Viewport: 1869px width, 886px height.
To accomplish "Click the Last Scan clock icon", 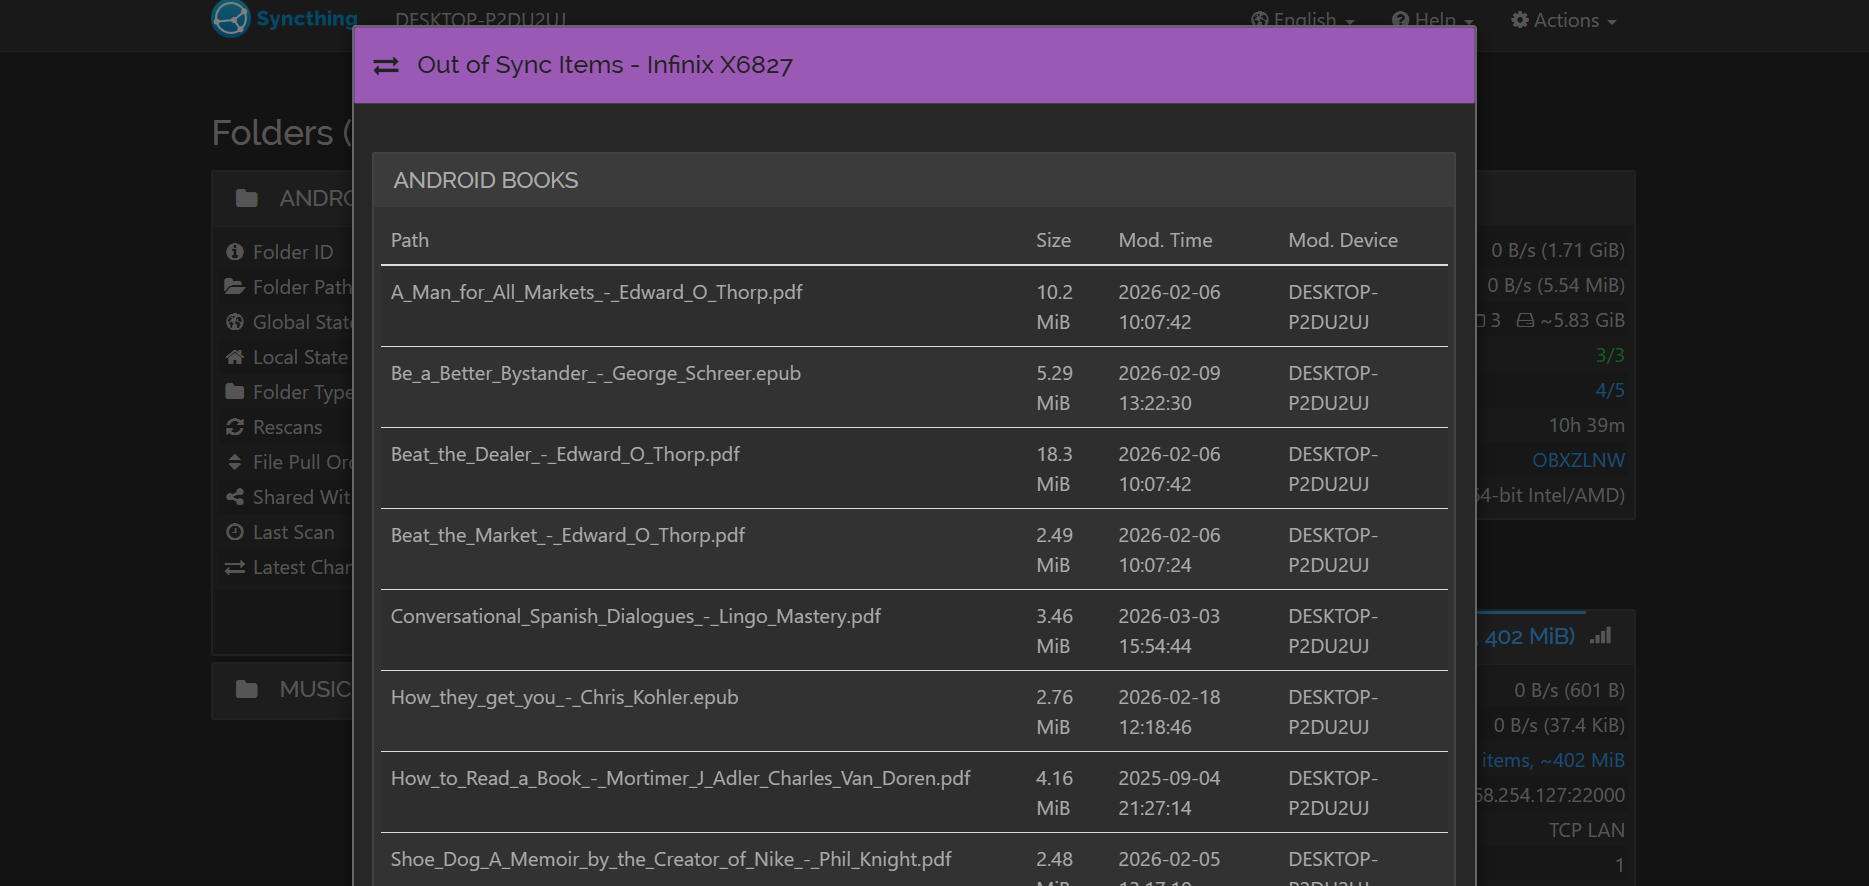I will (x=235, y=532).
